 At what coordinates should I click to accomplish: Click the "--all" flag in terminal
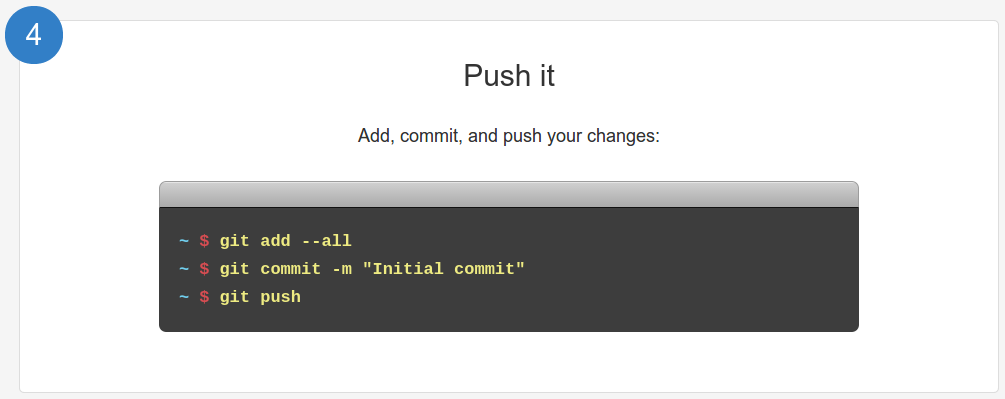[327, 241]
